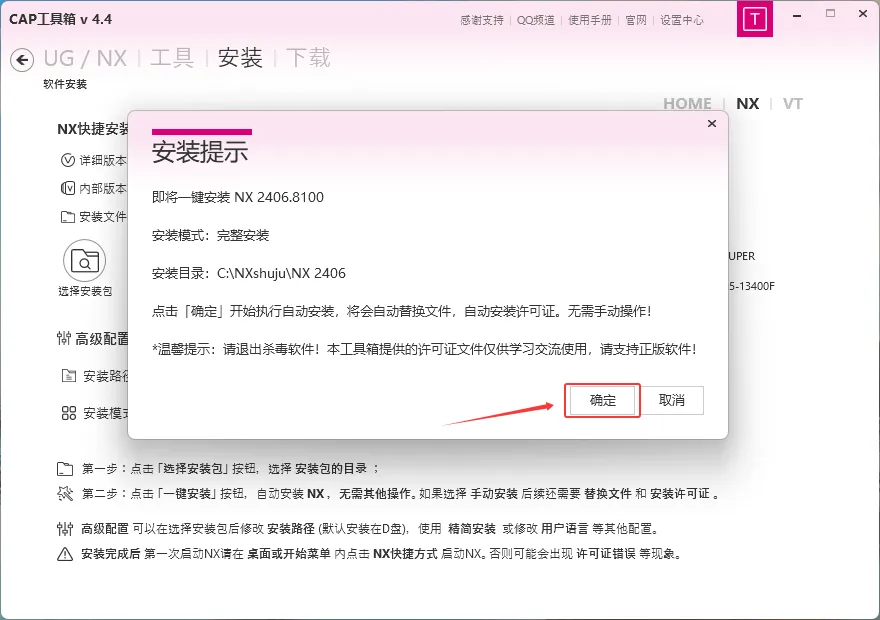880x620 pixels.
Task: Open the 感谢支持 link
Action: [x=482, y=20]
